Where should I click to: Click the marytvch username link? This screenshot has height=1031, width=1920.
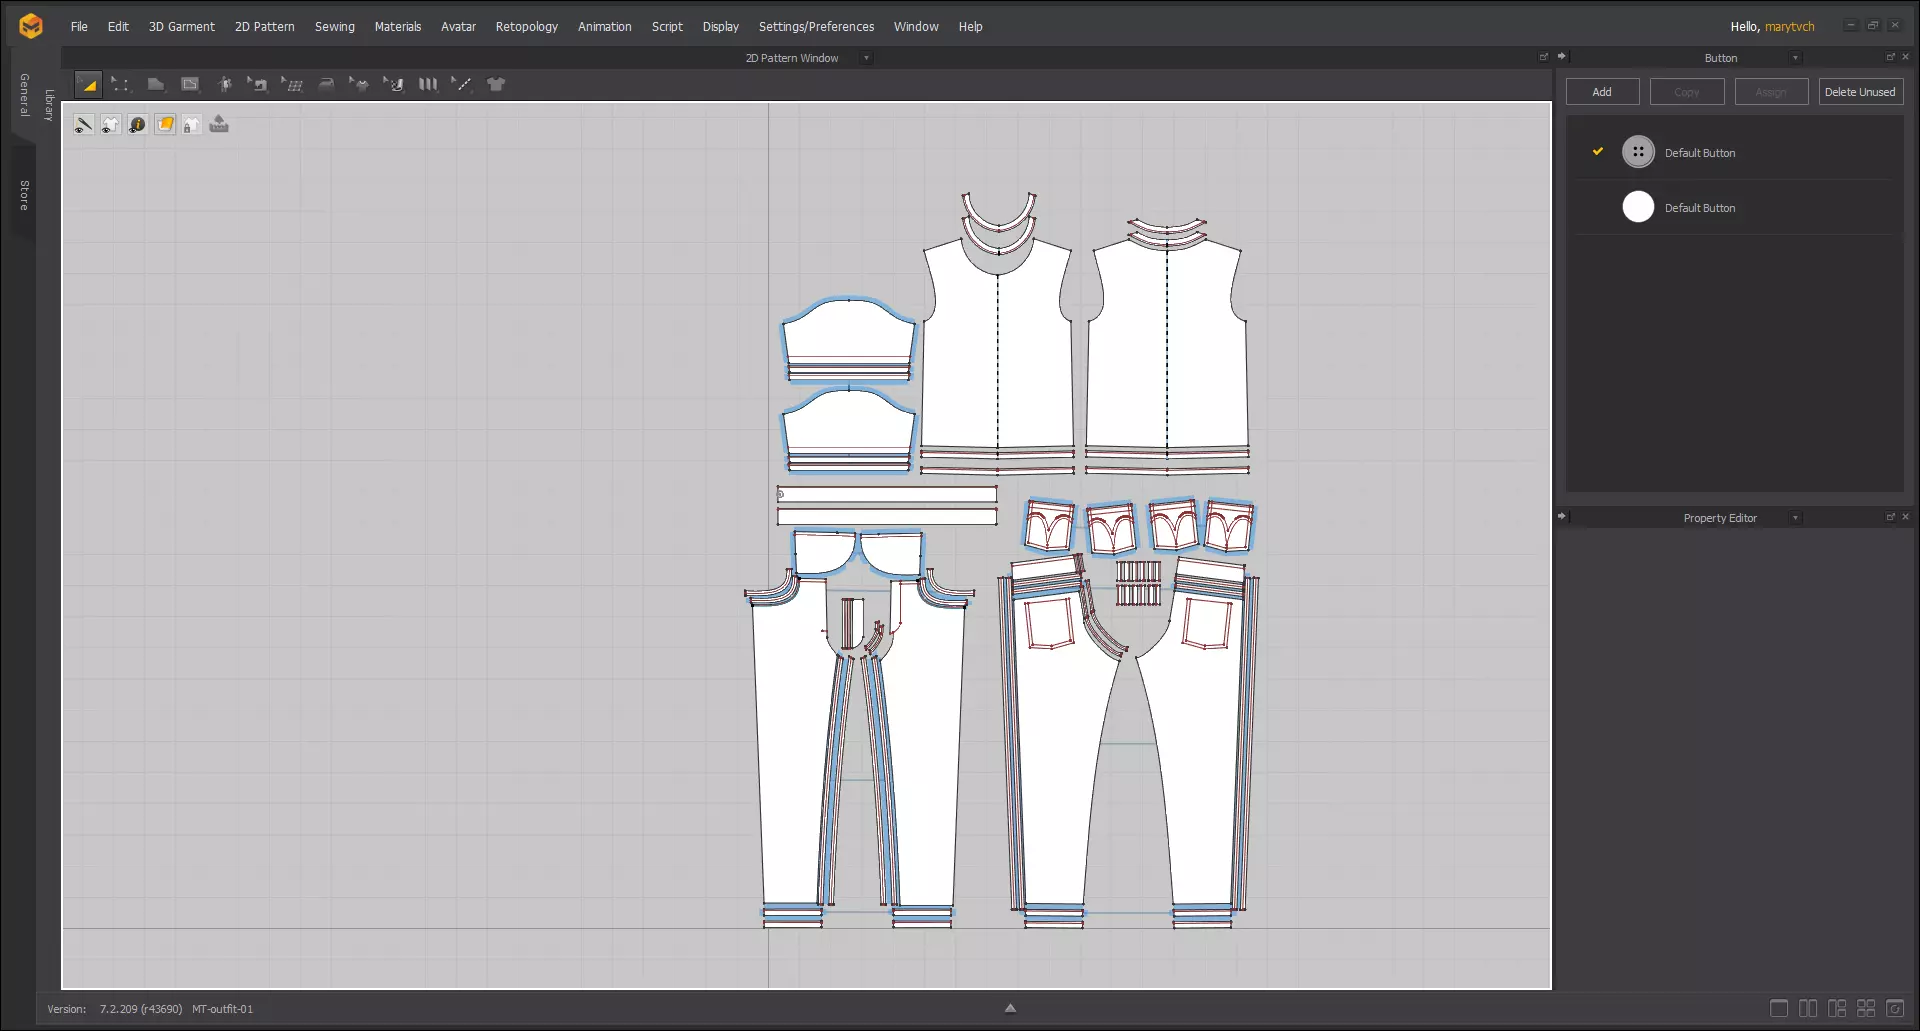1789,27
